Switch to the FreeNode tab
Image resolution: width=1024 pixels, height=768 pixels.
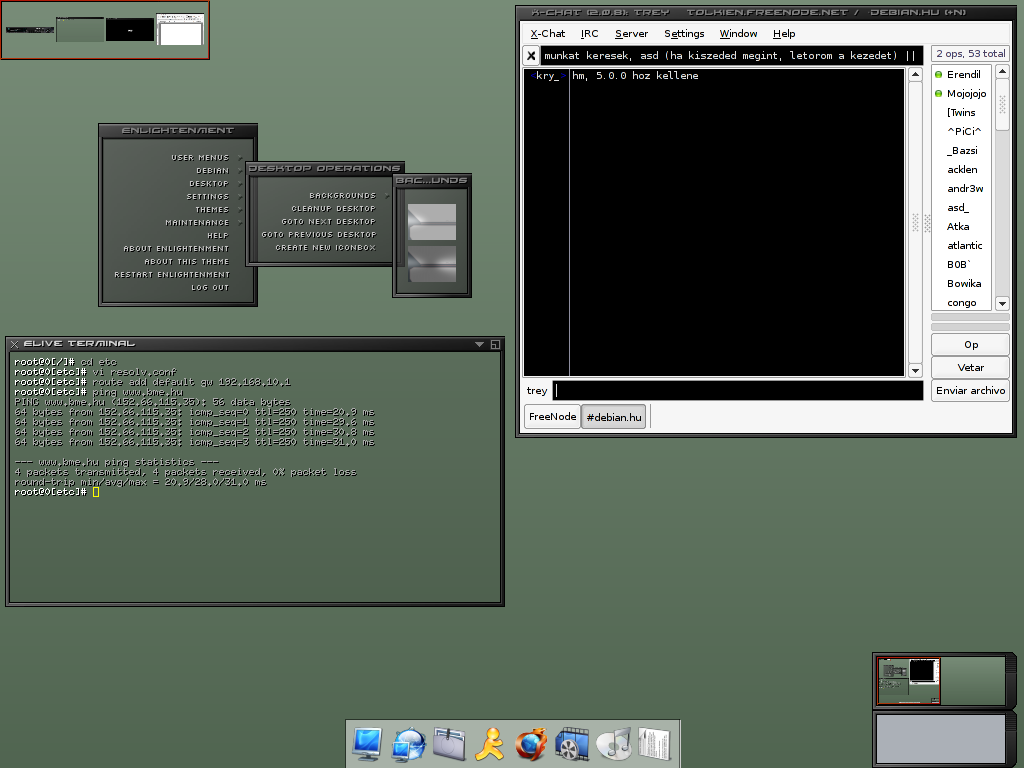[552, 417]
